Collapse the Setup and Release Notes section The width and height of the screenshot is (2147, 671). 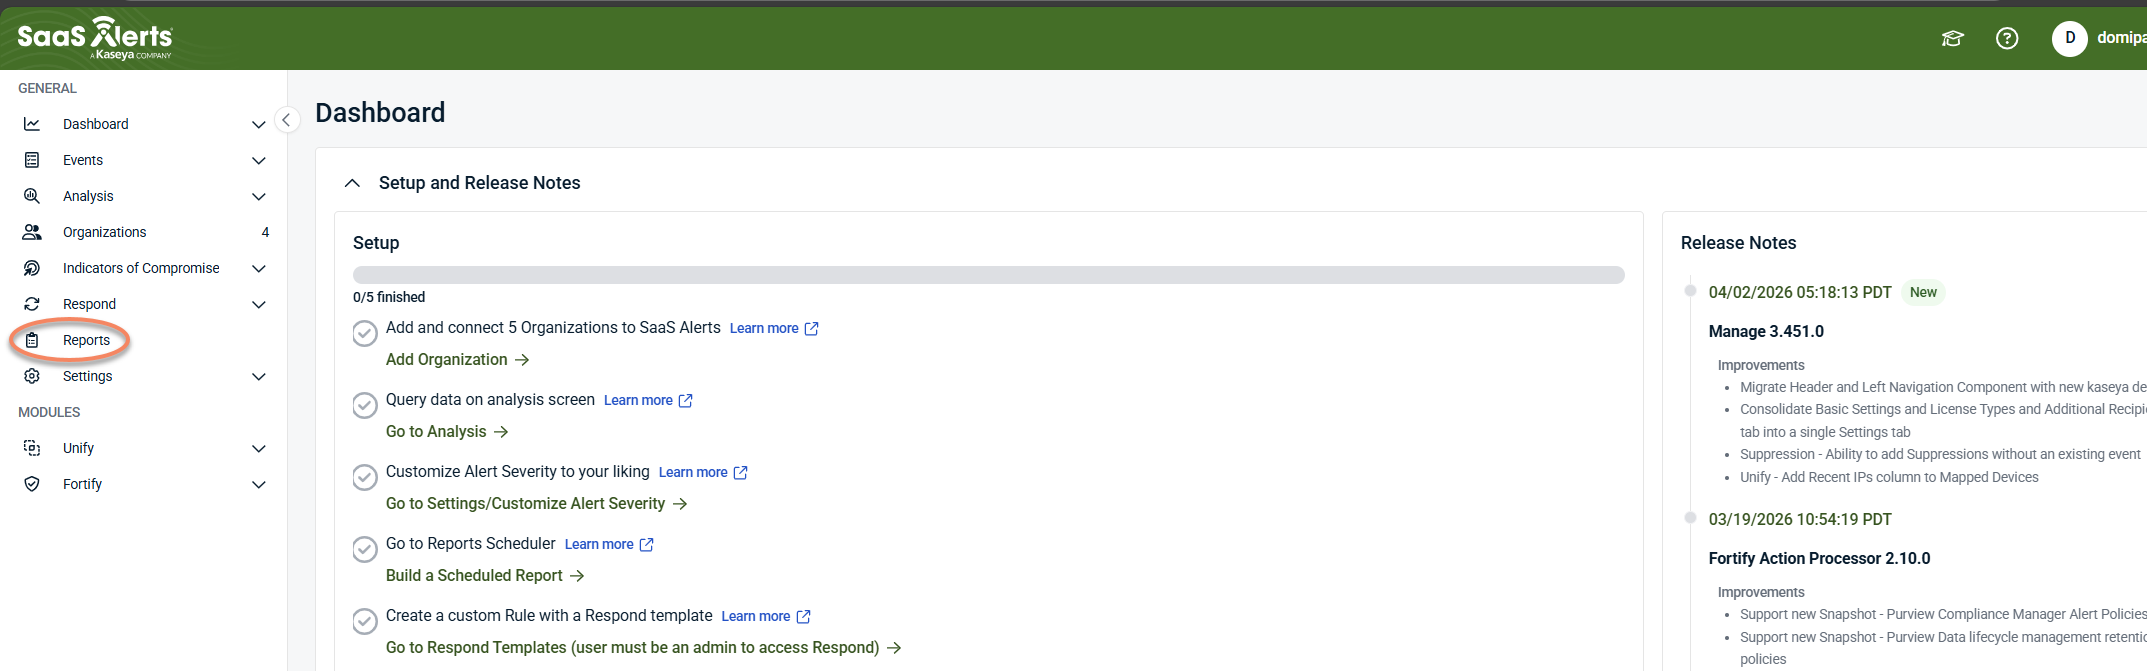pyautogui.click(x=352, y=183)
